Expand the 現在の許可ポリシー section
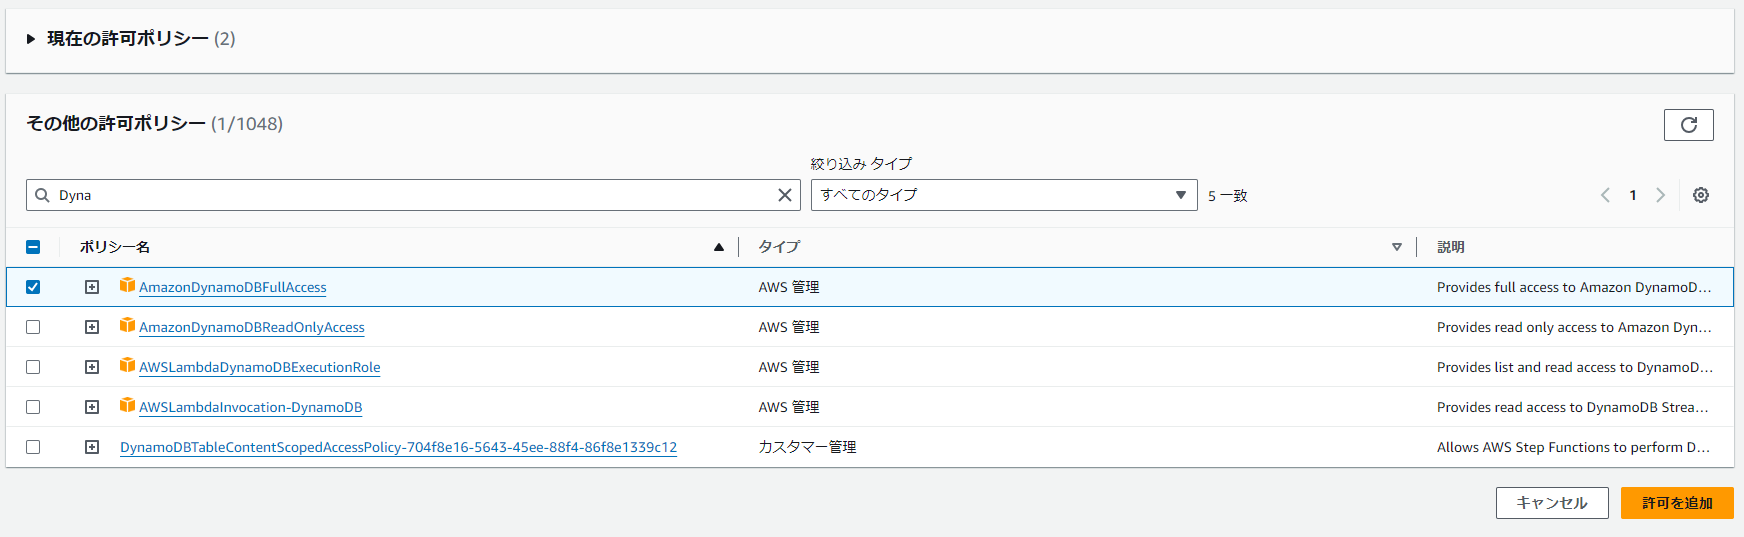Image resolution: width=1744 pixels, height=537 pixels. (x=31, y=39)
